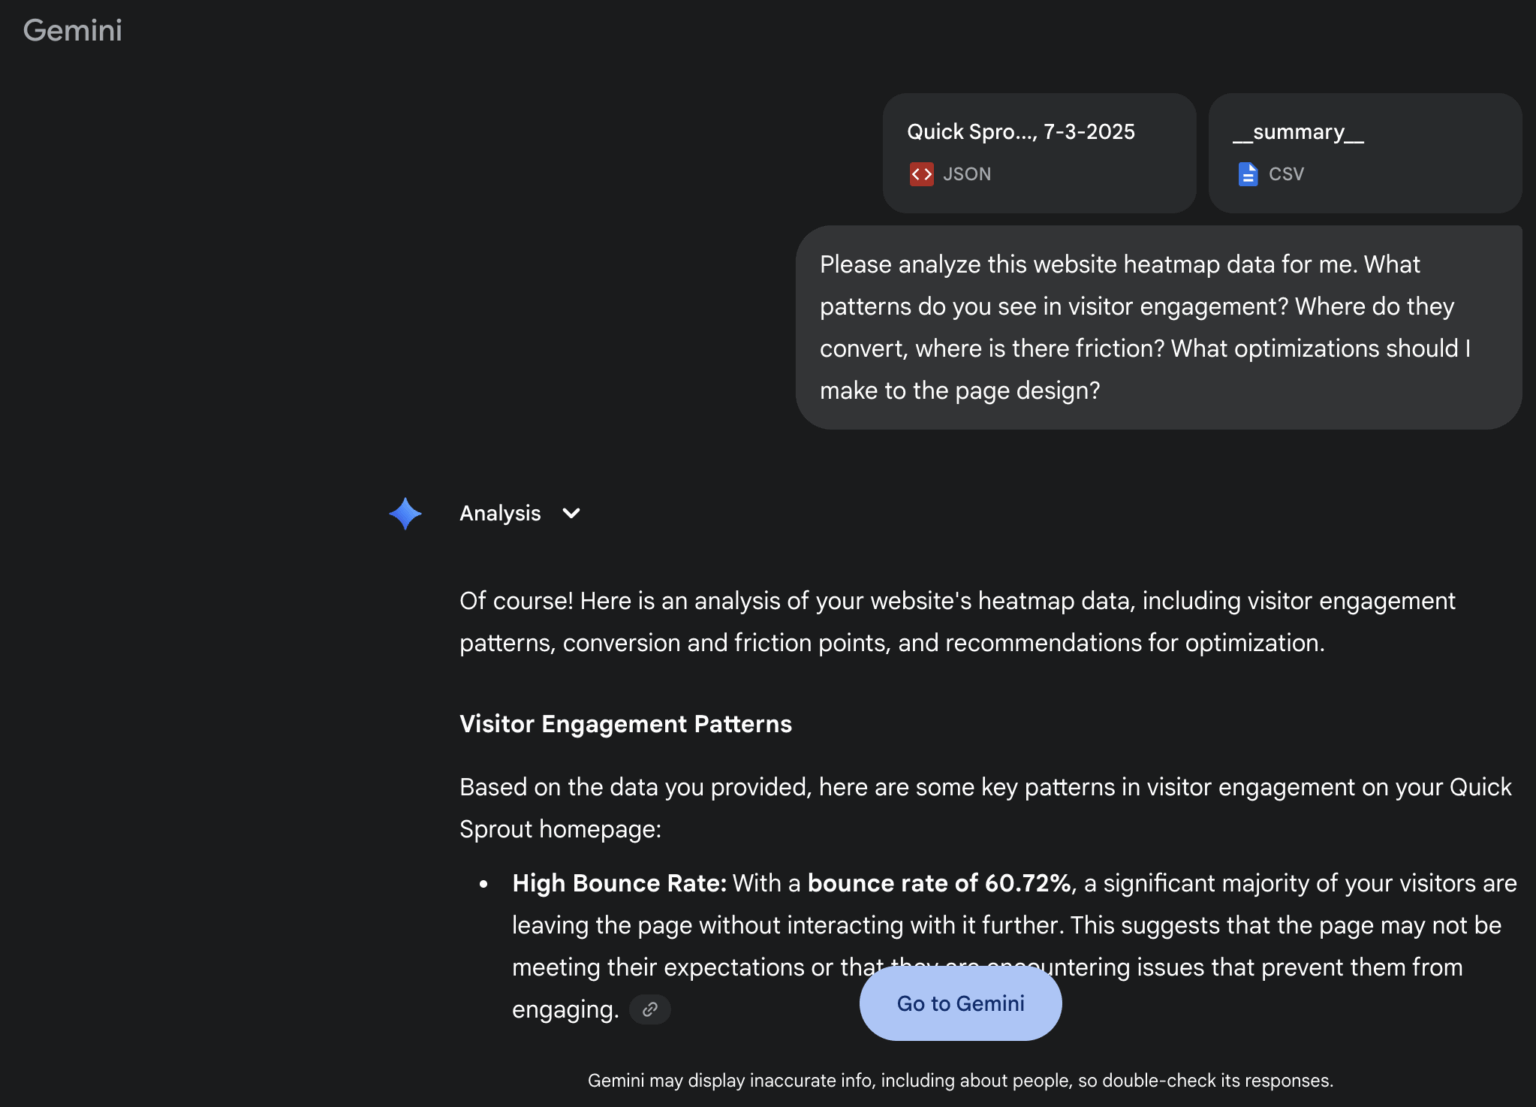Expand the Analysis section chevron
The image size is (1536, 1107).
tap(570, 513)
